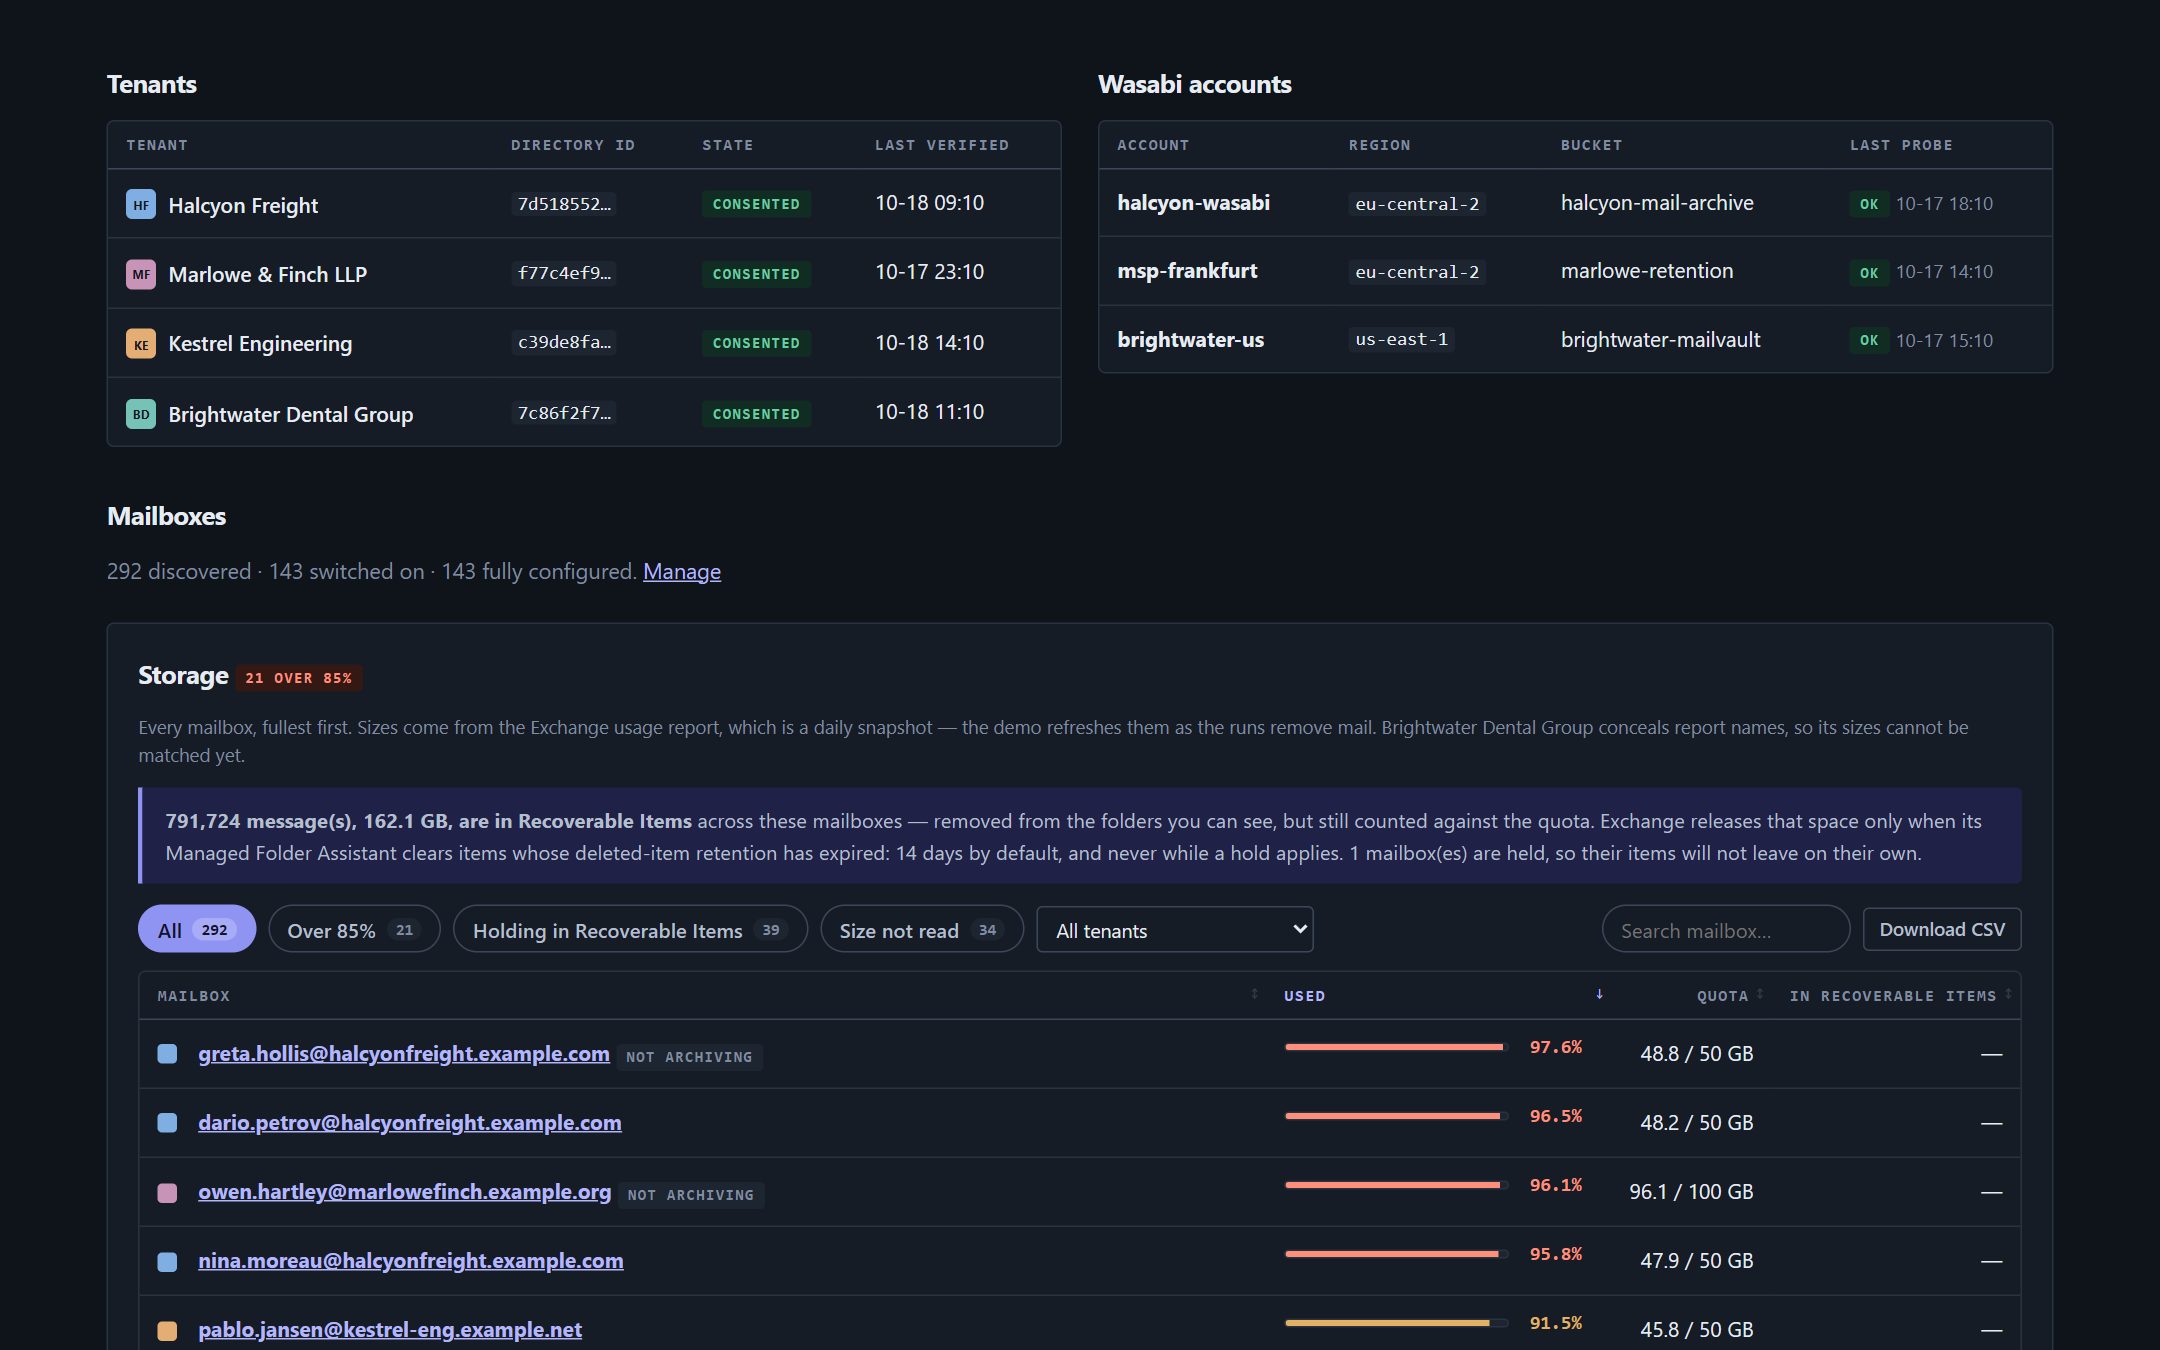Click the pink tenant square beside owen.hartley
This screenshot has height=1350, width=2160.
tap(167, 1192)
